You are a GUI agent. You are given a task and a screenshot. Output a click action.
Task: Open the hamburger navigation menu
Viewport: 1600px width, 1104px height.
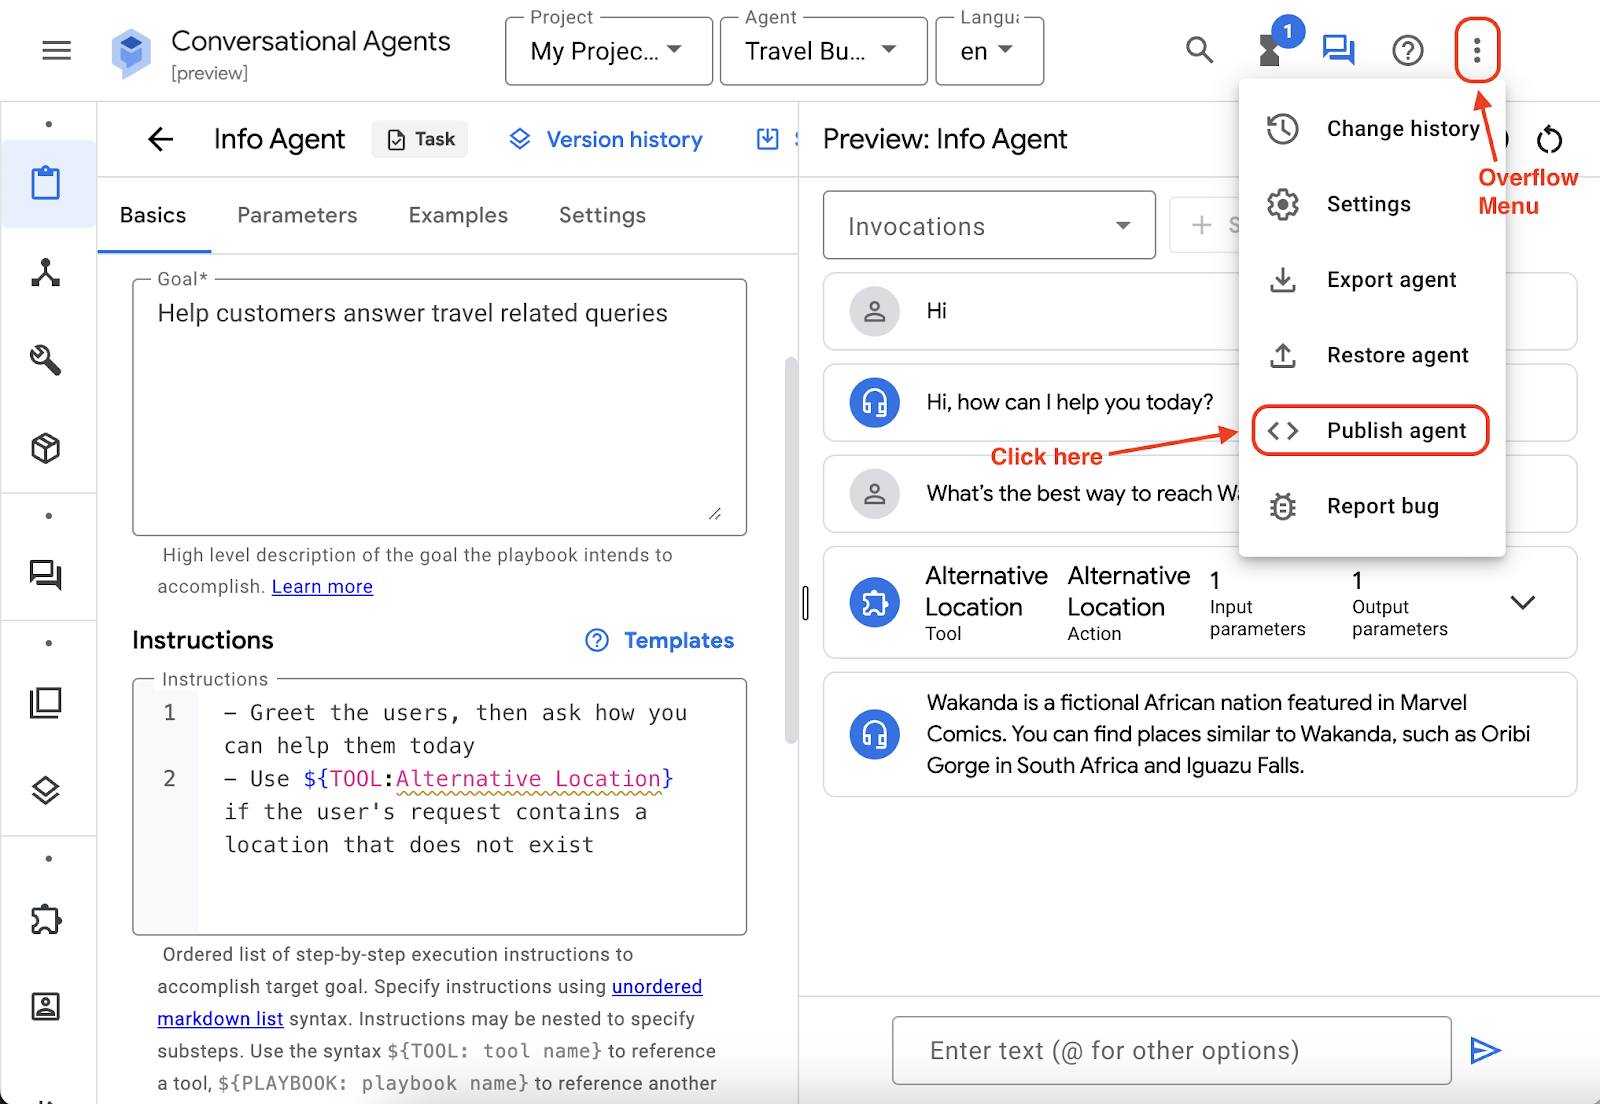click(x=56, y=50)
